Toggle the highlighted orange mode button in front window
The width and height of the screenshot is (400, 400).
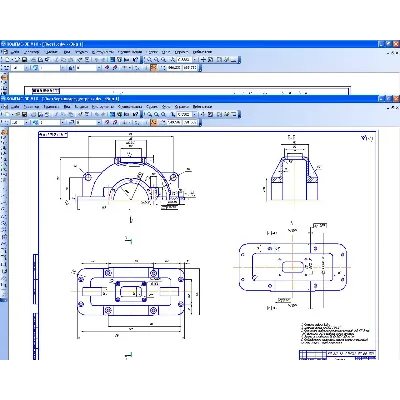click(x=154, y=122)
